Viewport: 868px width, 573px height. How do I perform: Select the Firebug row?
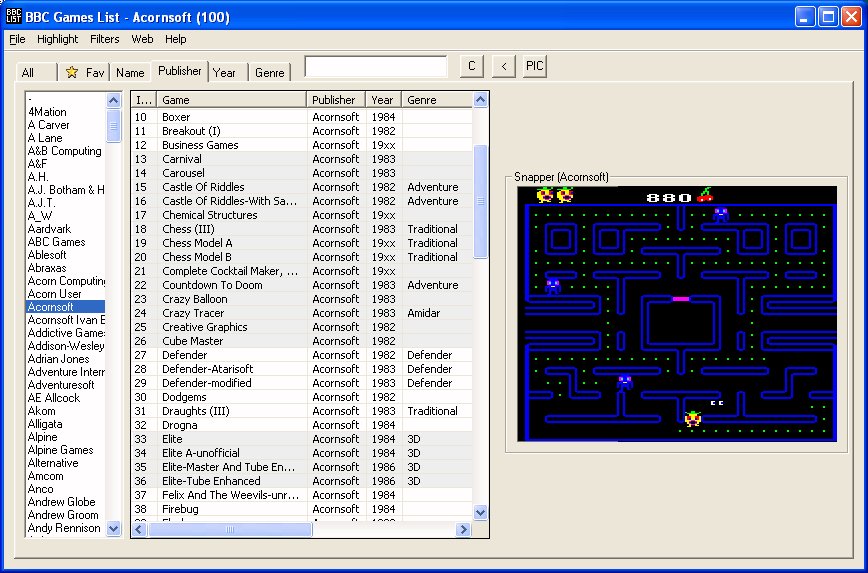tap(302, 509)
